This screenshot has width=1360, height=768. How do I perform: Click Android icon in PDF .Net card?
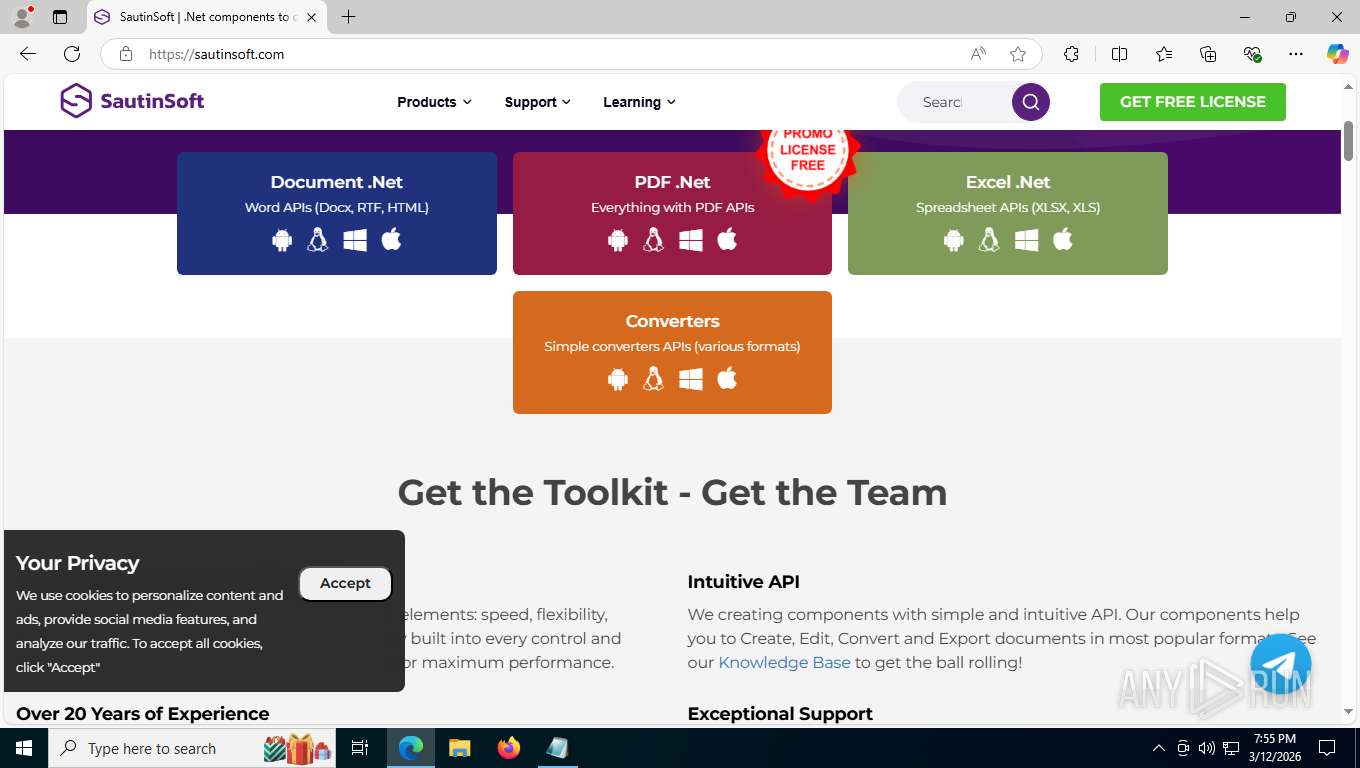tap(618, 240)
